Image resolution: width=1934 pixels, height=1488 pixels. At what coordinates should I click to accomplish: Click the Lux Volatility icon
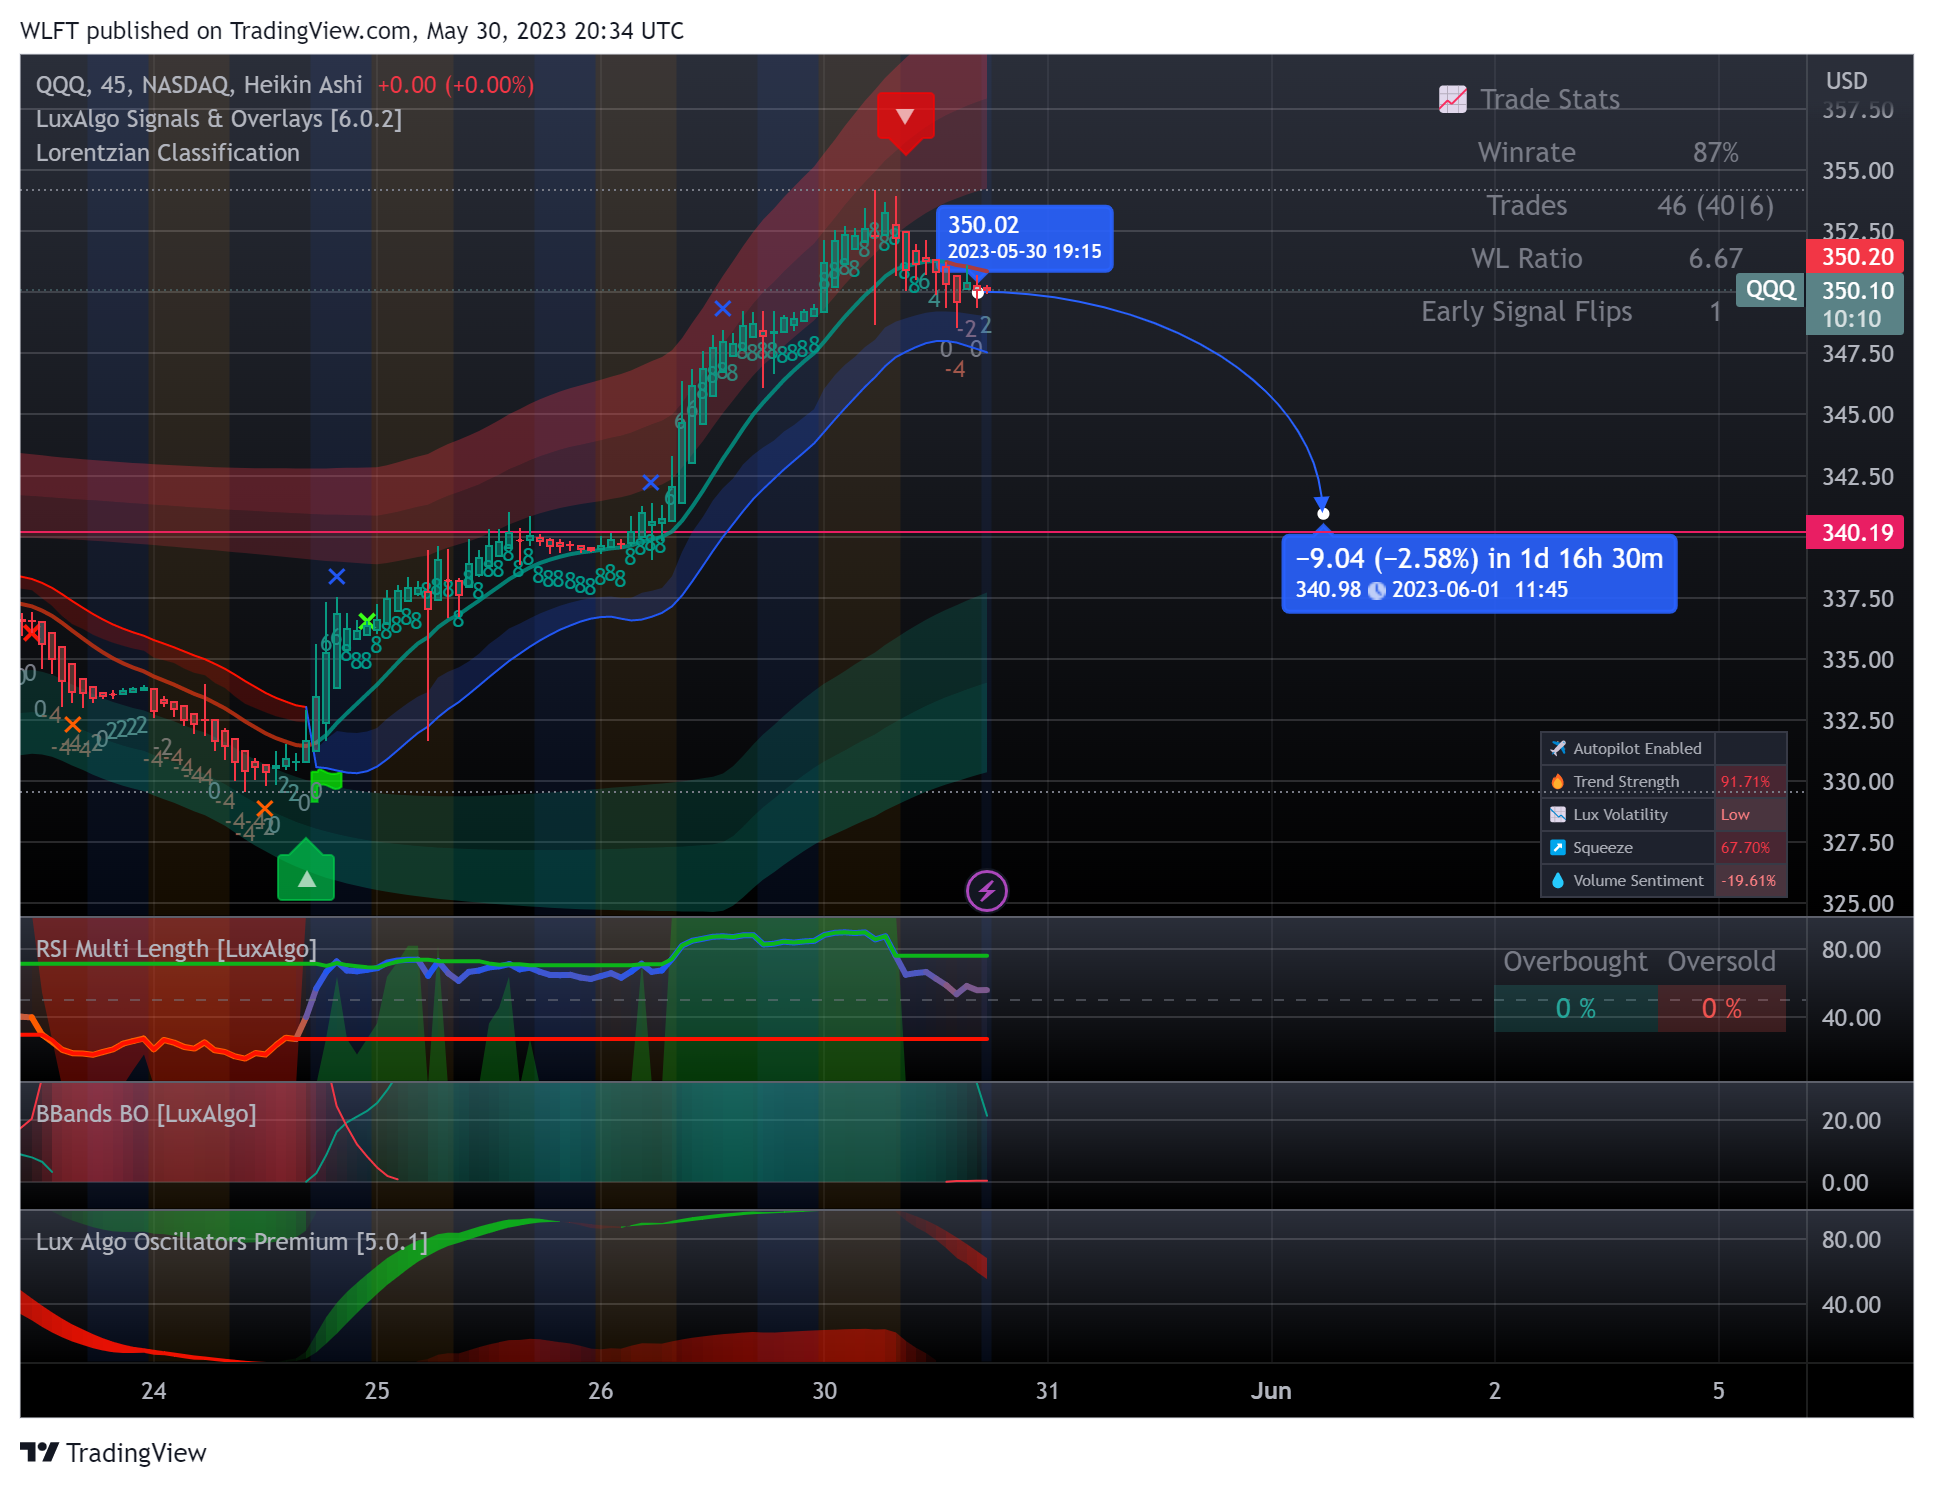point(1557,814)
